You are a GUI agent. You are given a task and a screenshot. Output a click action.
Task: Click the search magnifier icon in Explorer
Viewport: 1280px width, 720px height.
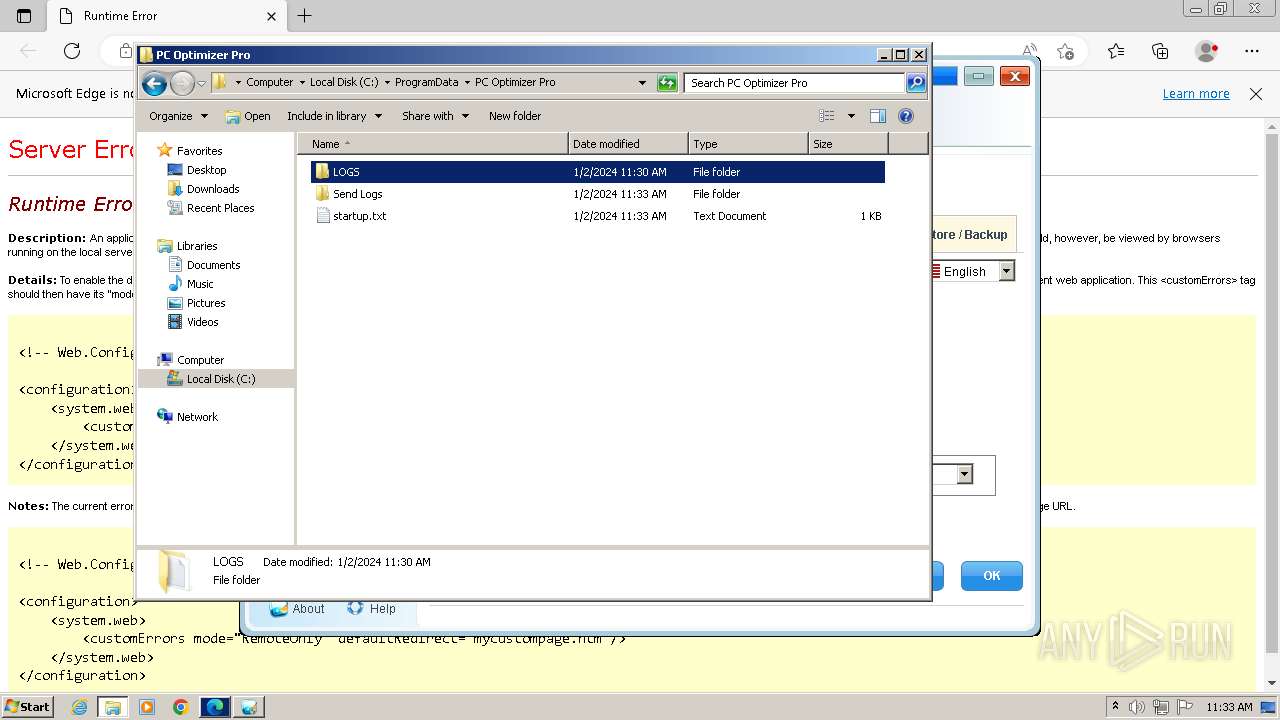pyautogui.click(x=916, y=83)
